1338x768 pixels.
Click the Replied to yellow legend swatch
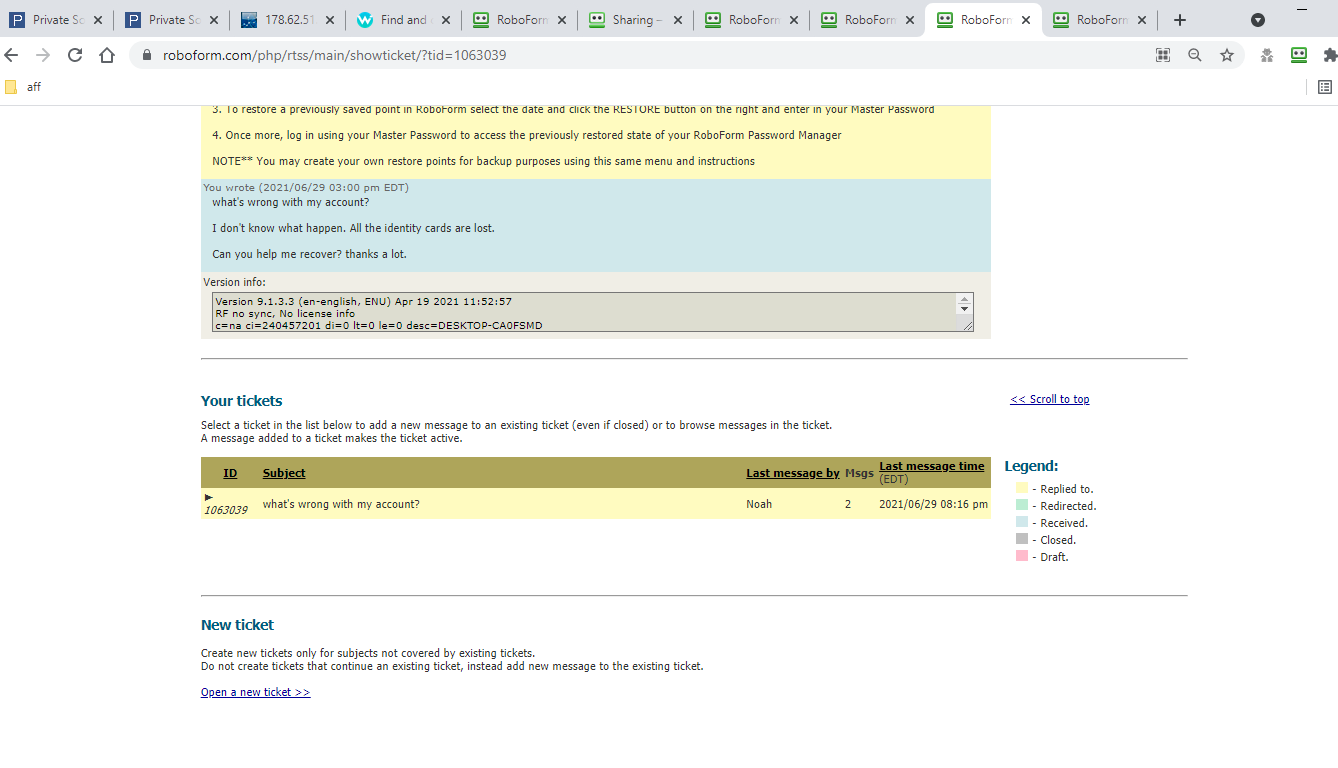pos(1021,489)
